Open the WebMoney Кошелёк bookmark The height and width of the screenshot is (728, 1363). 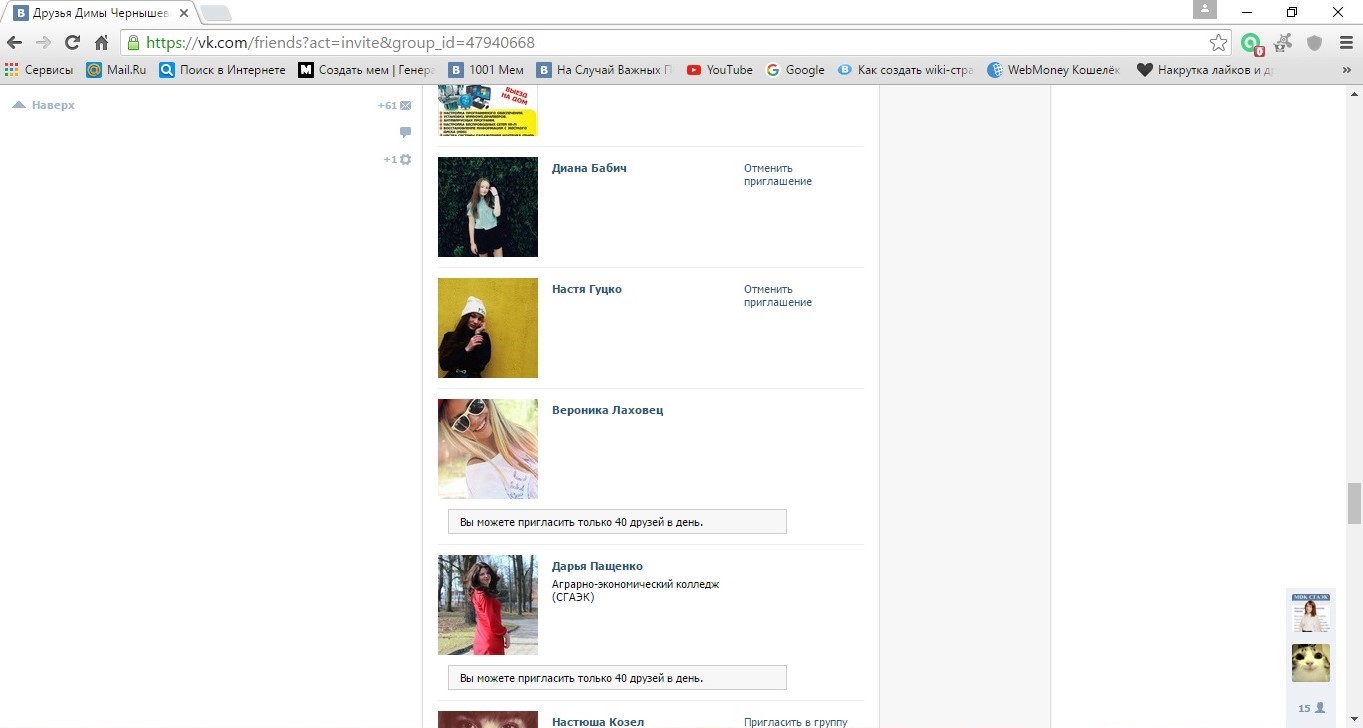[1056, 70]
